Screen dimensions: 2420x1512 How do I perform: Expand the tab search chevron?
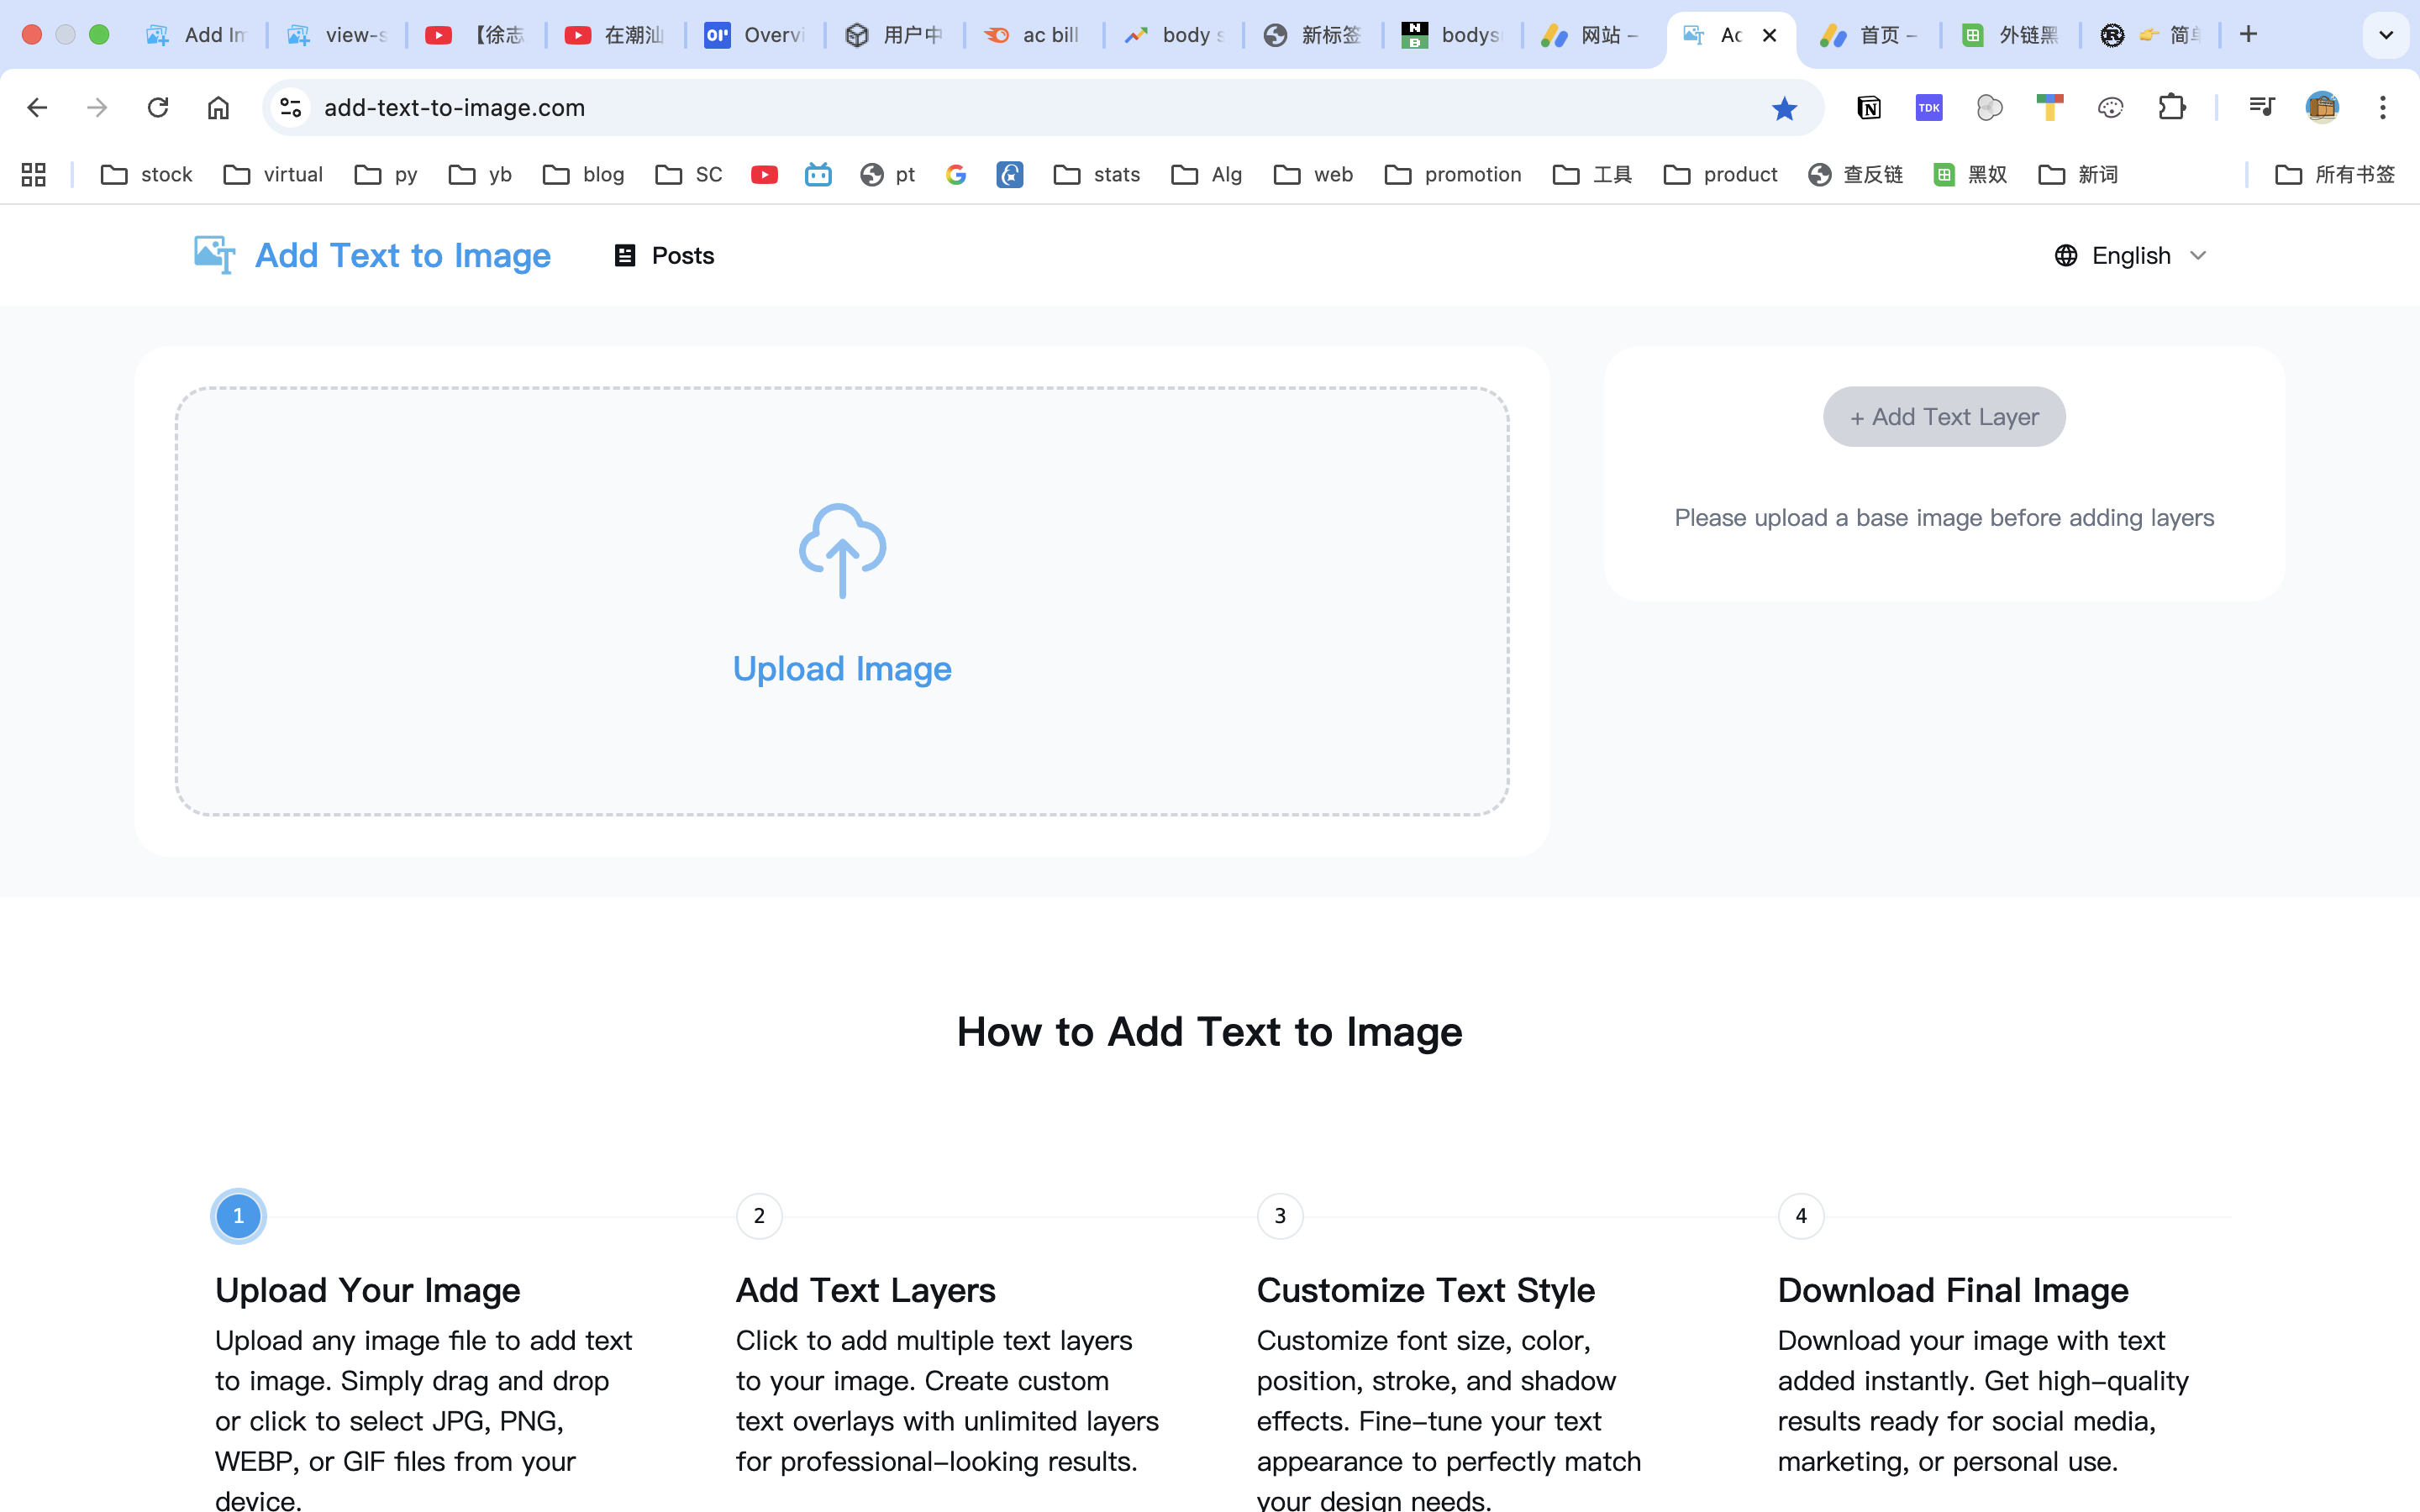coord(2385,35)
